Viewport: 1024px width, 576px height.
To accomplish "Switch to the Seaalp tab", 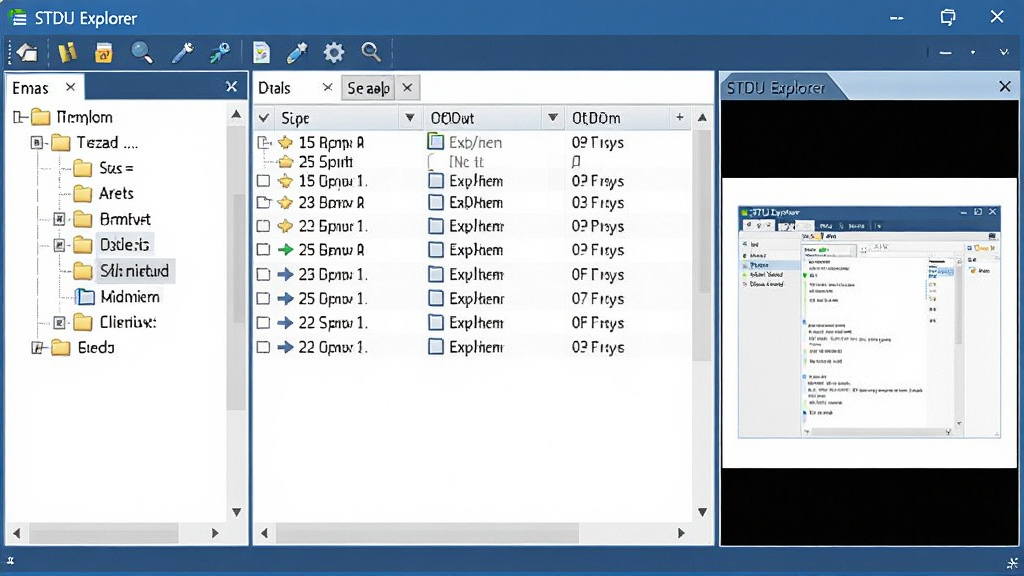I will [368, 88].
